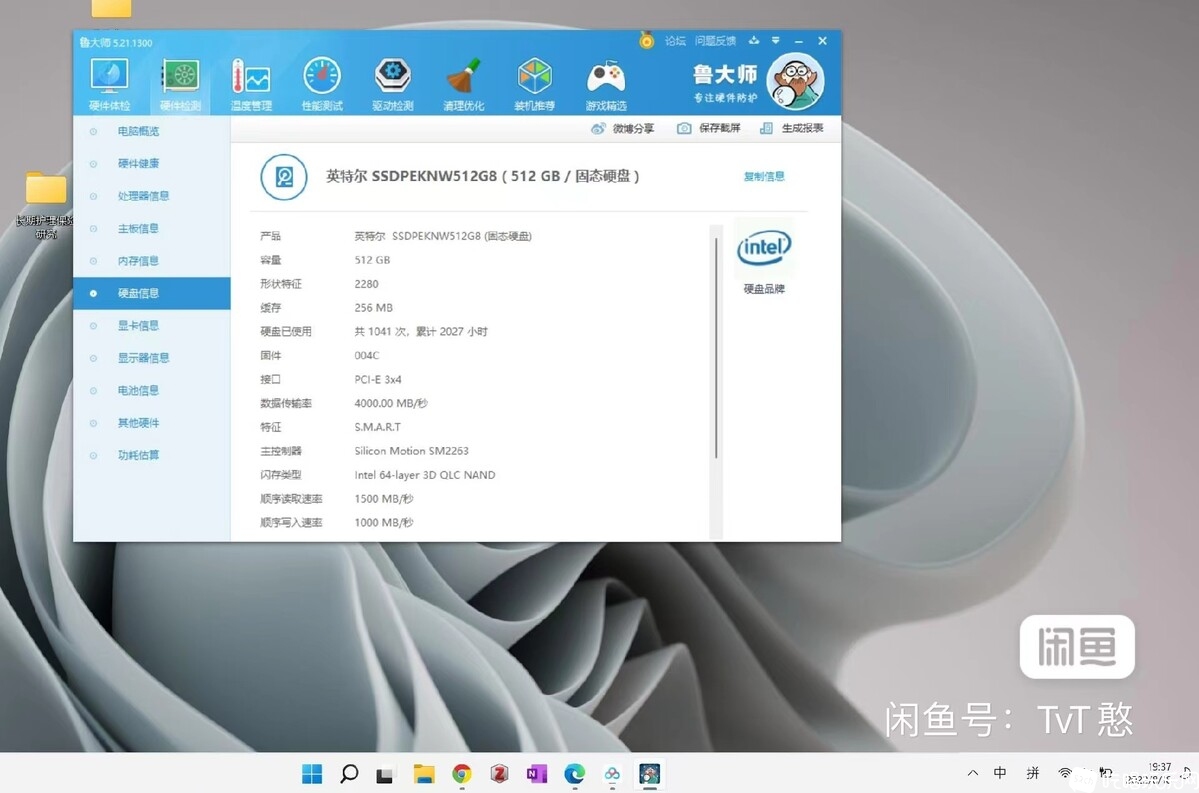The image size is (1199, 793).
Task: Select 硬盘信息 in the sidebar
Action: point(151,294)
